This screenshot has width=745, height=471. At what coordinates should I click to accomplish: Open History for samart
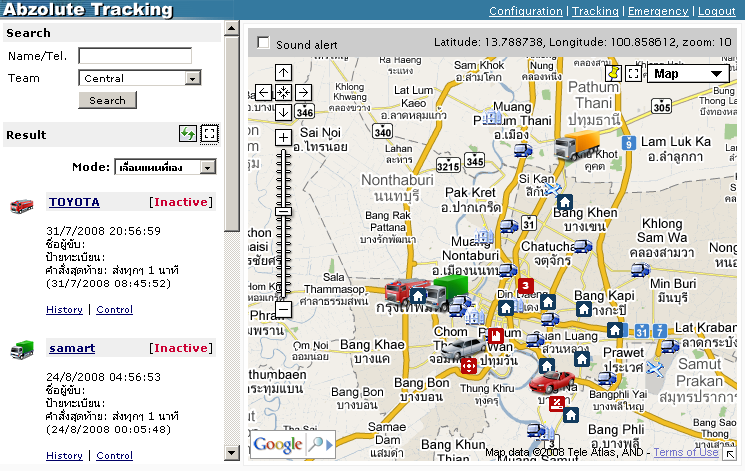(64, 455)
